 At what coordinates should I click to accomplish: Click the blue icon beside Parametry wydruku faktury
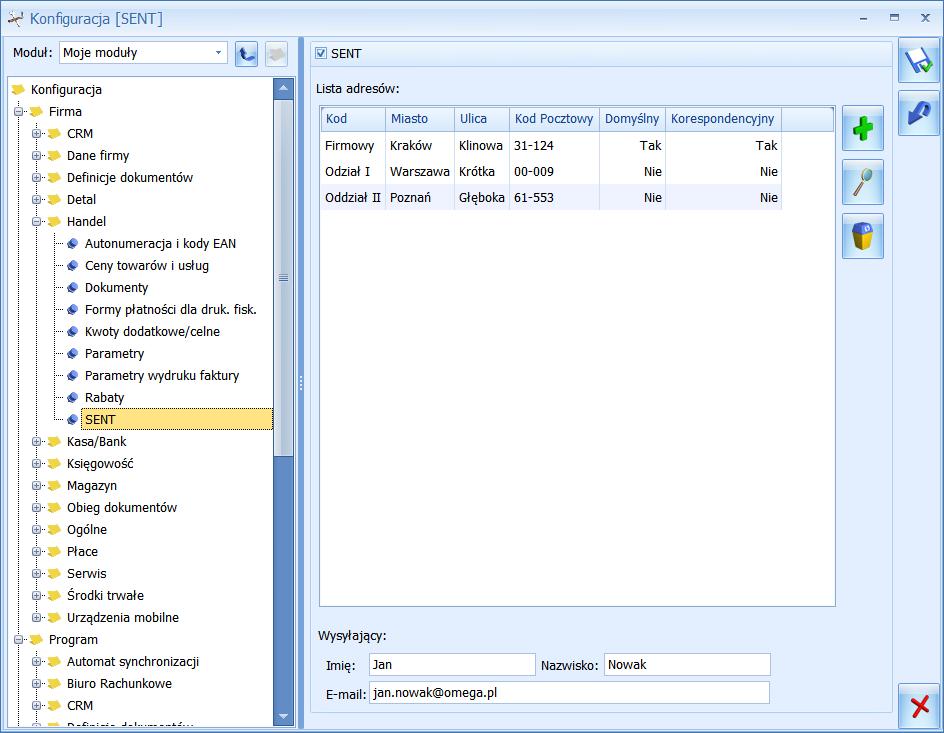(73, 376)
